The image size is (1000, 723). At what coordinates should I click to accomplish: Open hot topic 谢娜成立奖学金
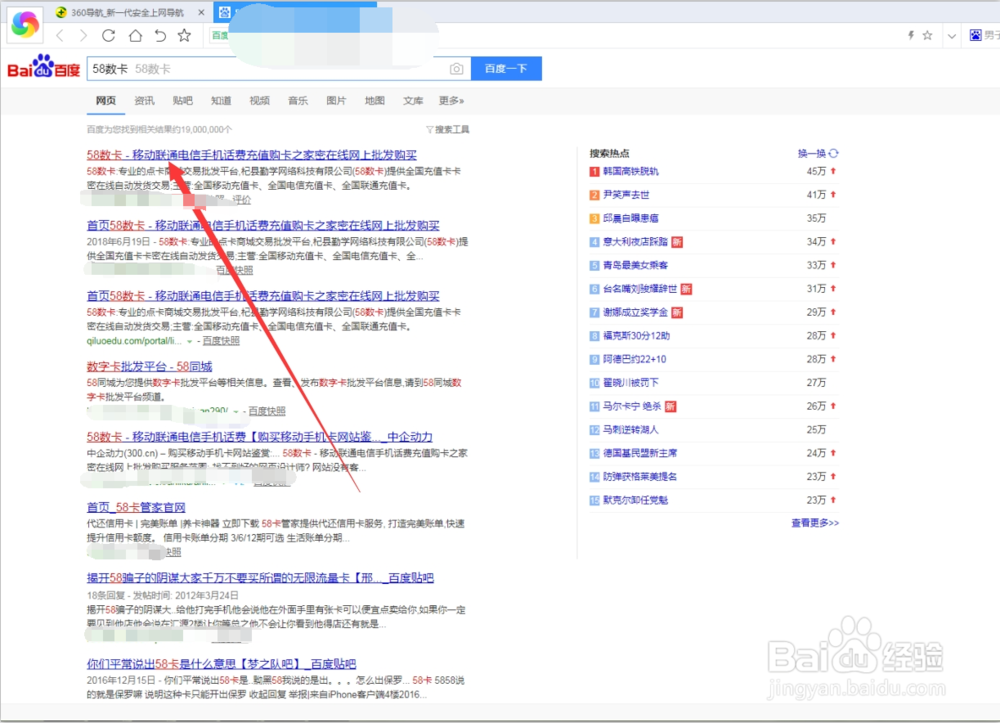[x=635, y=313]
